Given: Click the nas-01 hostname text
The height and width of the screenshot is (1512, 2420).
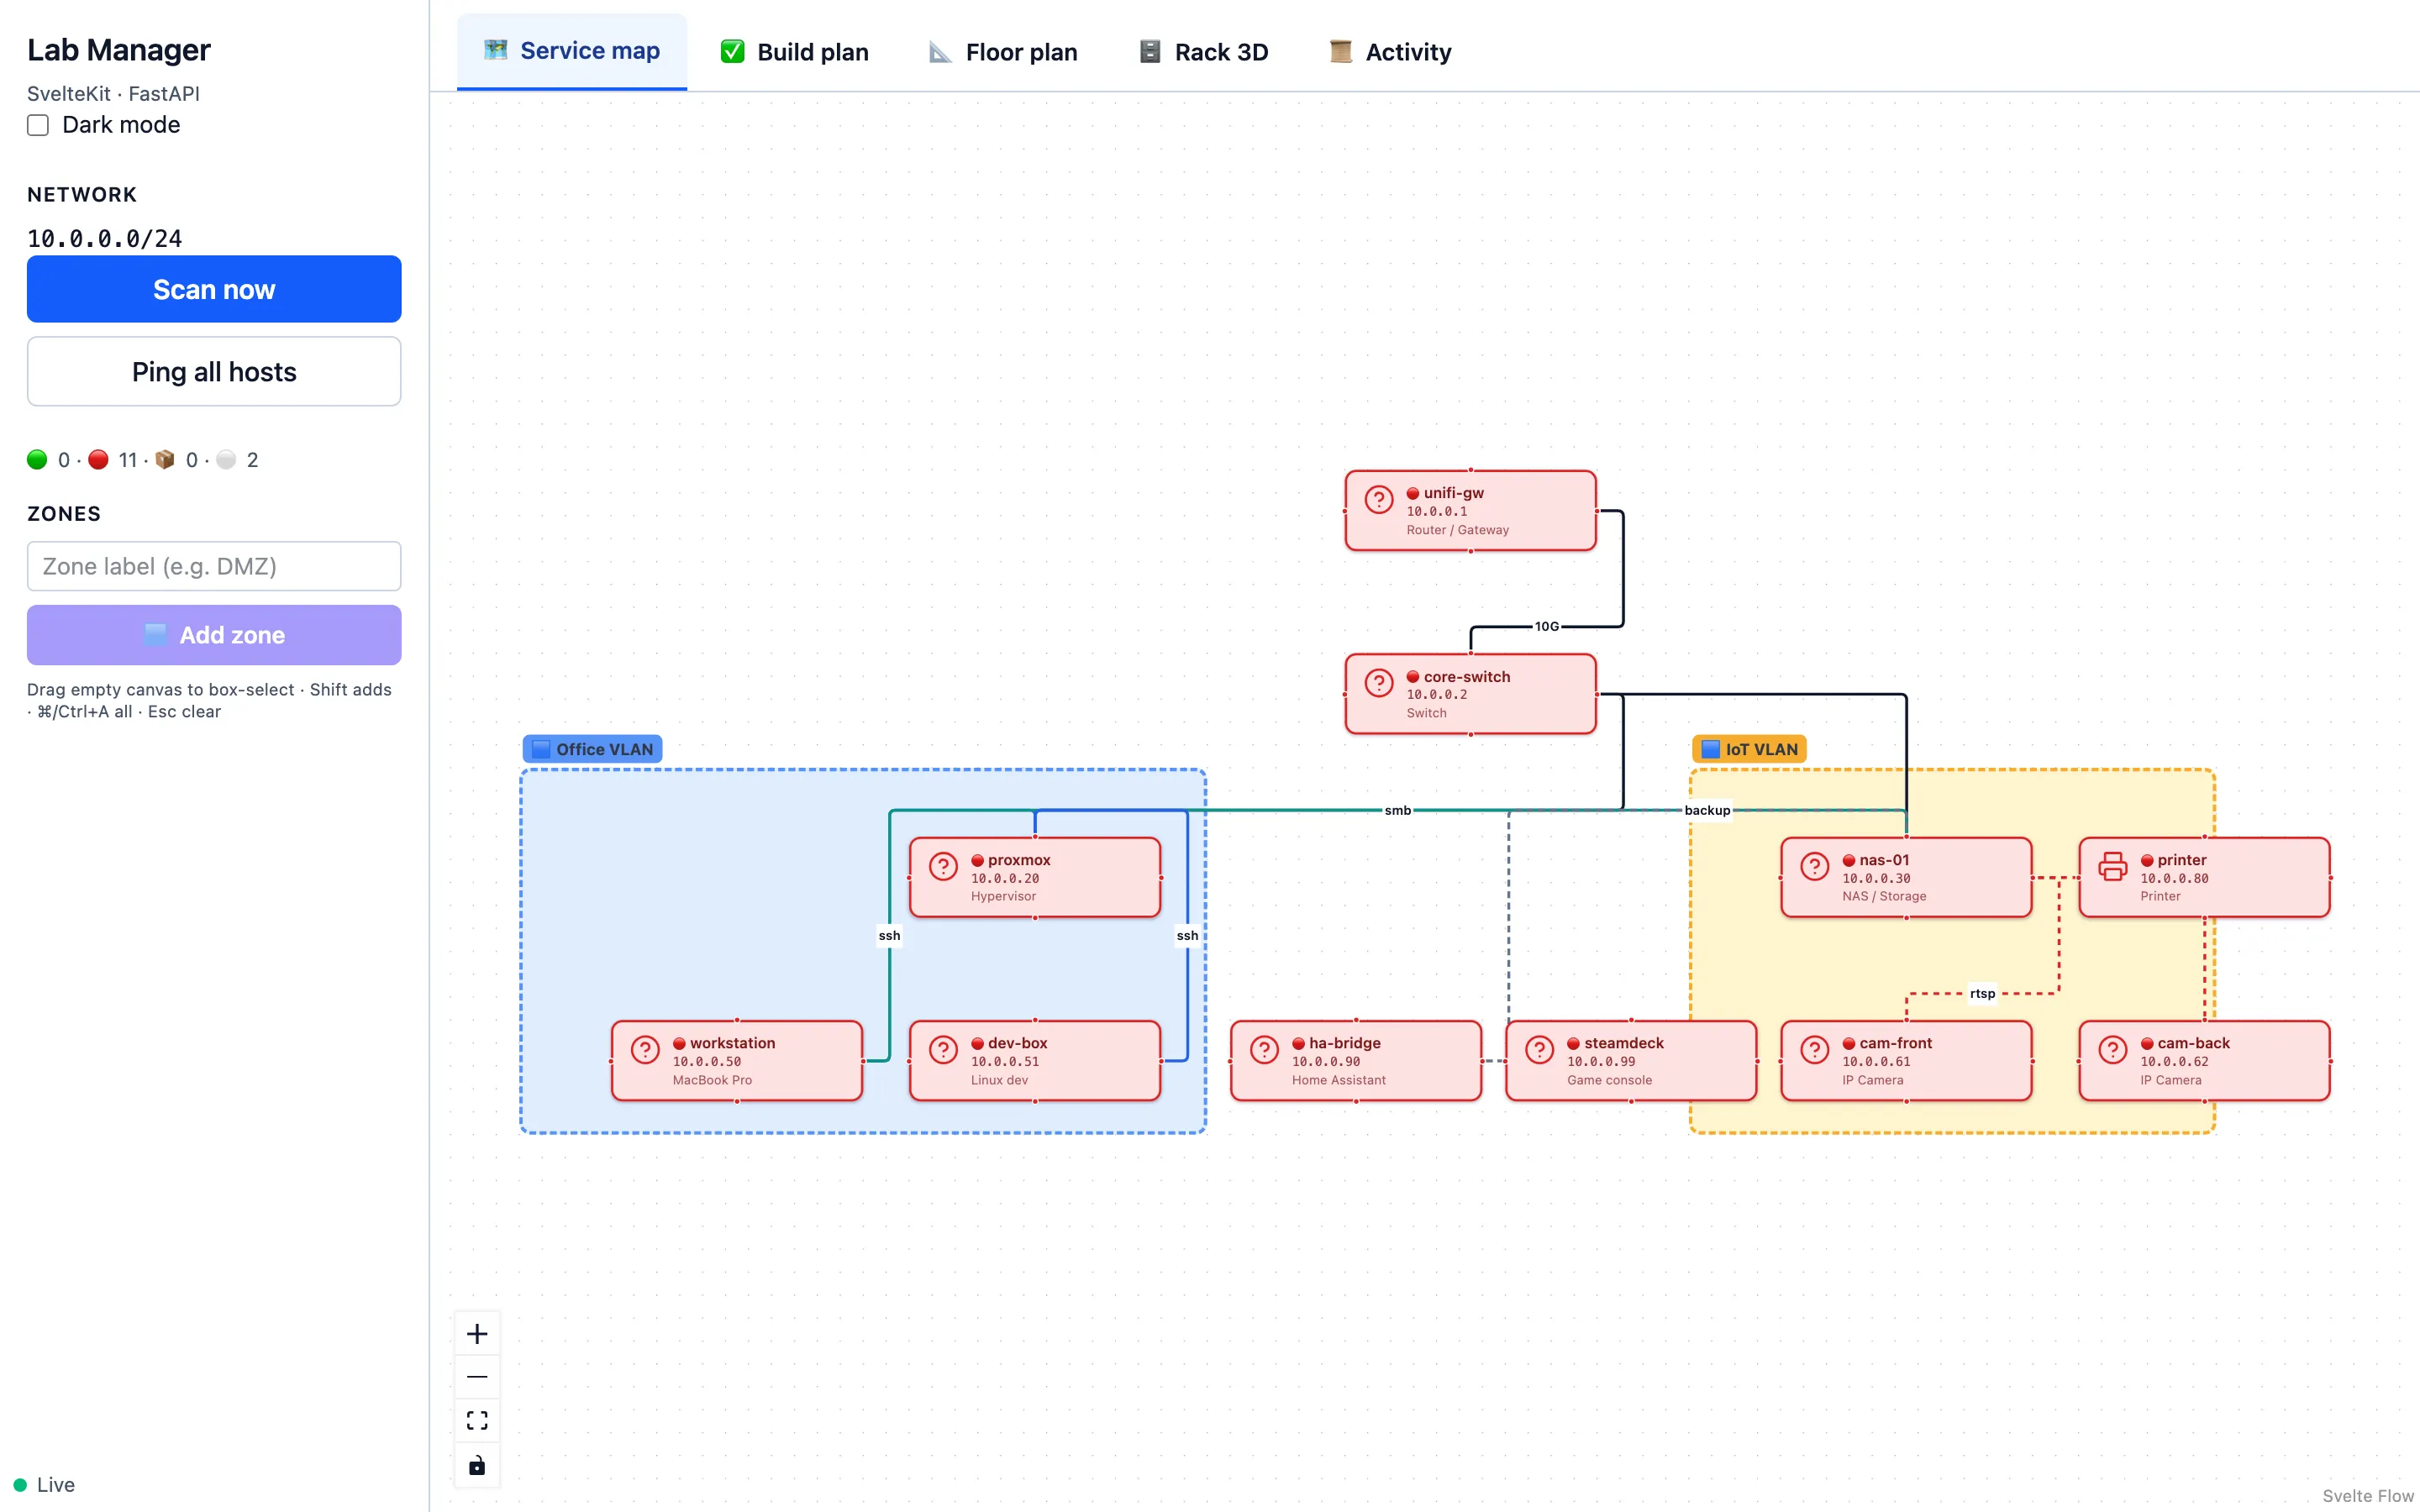Looking at the screenshot, I should pos(1884,860).
